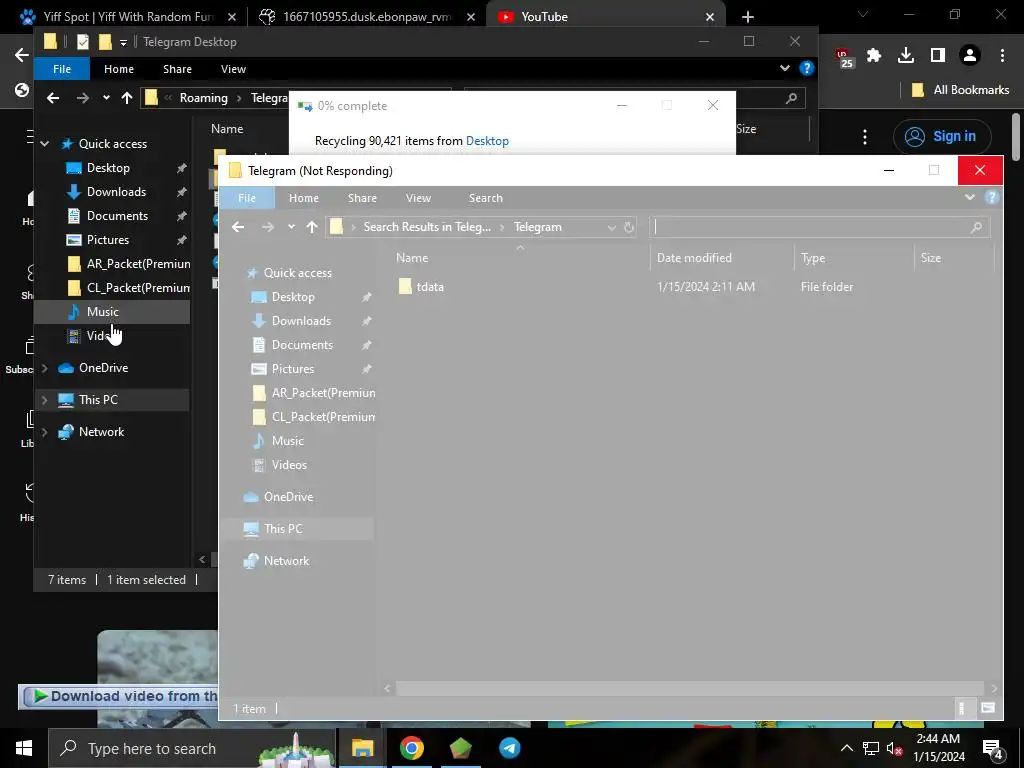Image resolution: width=1024 pixels, height=768 pixels.
Task: Refresh address bar in Telegram (Not Responding) window
Action: pyautogui.click(x=629, y=227)
